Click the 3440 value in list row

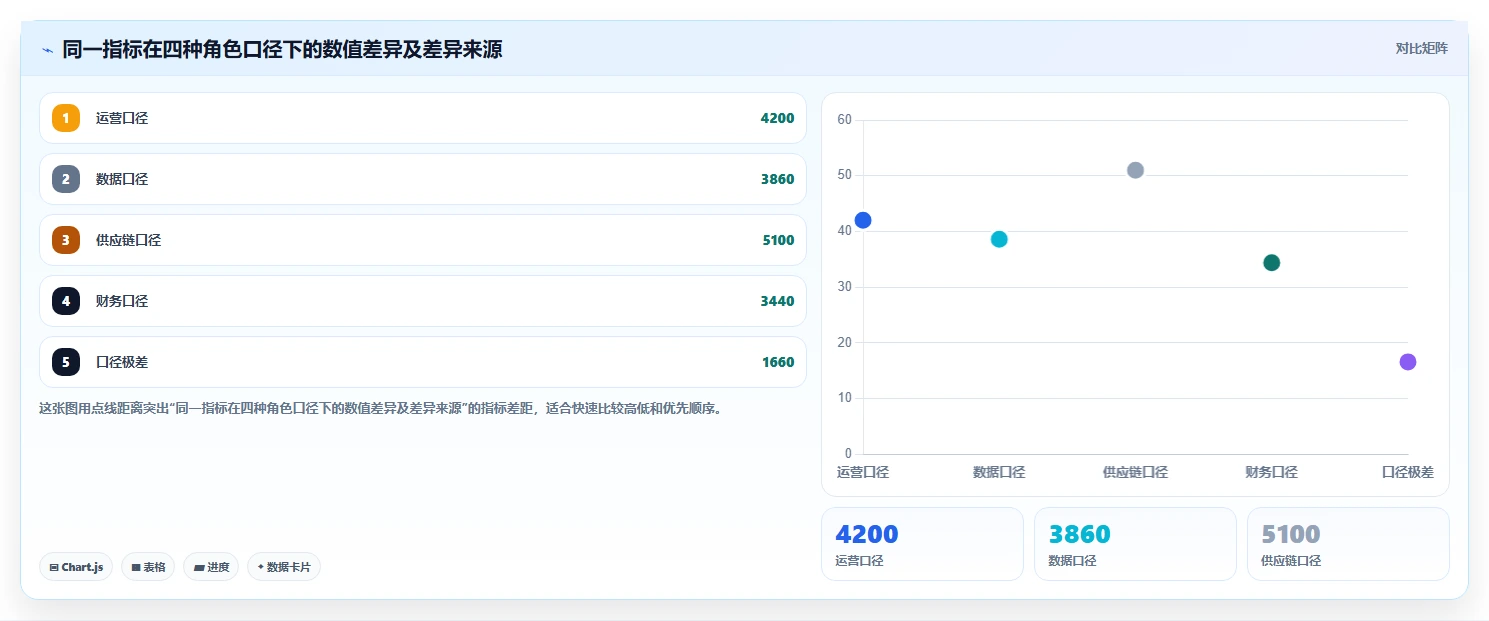tap(777, 301)
